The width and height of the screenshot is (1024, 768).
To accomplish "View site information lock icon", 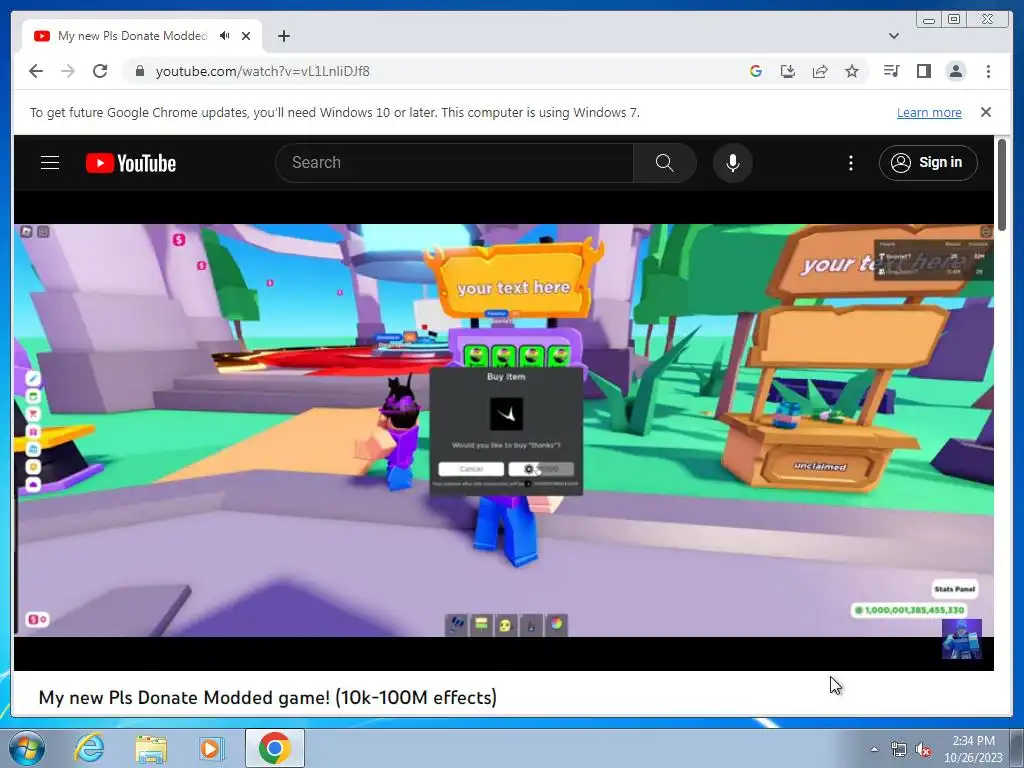I will [139, 71].
